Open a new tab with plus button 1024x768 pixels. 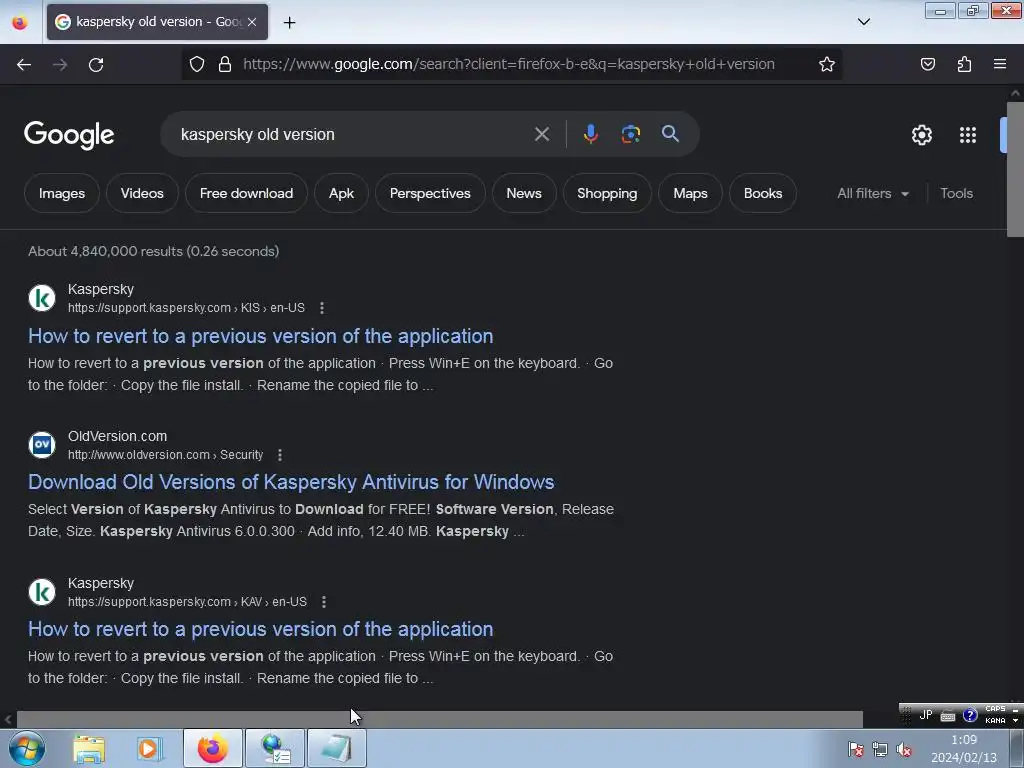(289, 22)
